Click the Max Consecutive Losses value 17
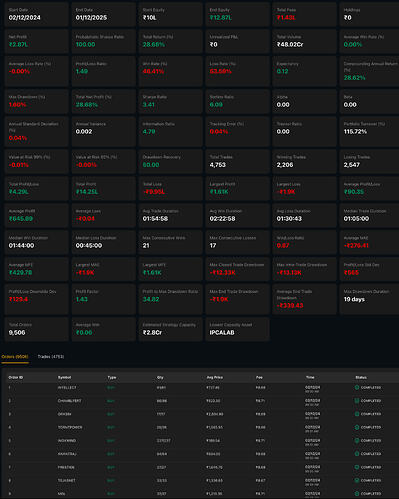The image size is (399, 499). click(x=213, y=246)
